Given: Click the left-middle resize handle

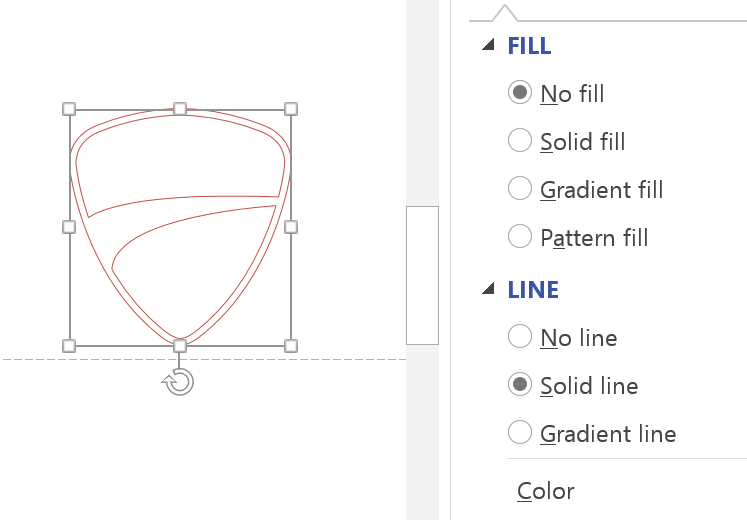Looking at the screenshot, I should point(69,227).
